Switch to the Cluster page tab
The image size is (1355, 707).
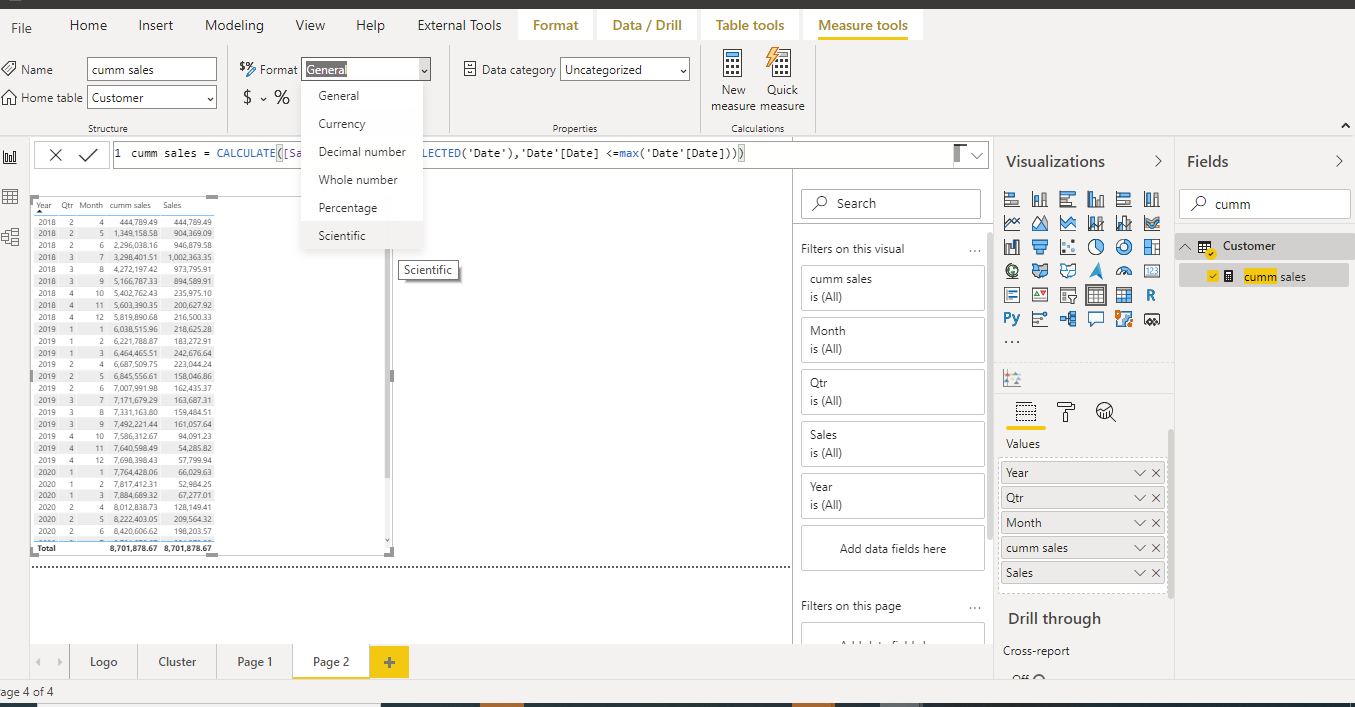point(177,661)
